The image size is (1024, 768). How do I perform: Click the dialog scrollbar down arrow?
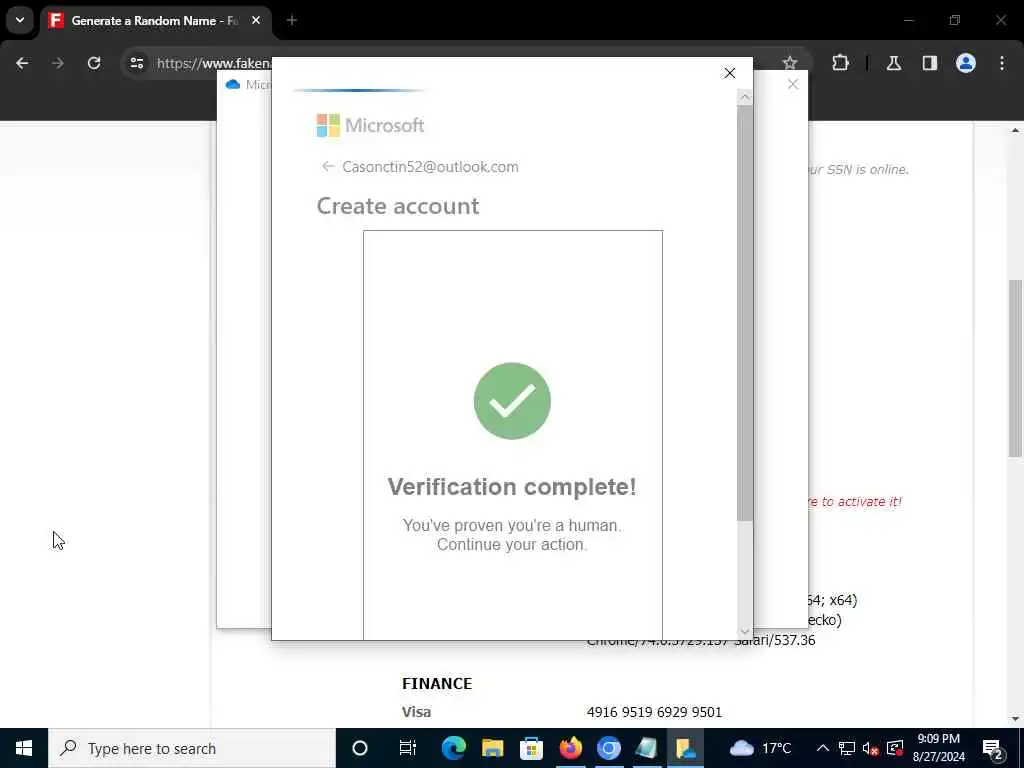[744, 632]
